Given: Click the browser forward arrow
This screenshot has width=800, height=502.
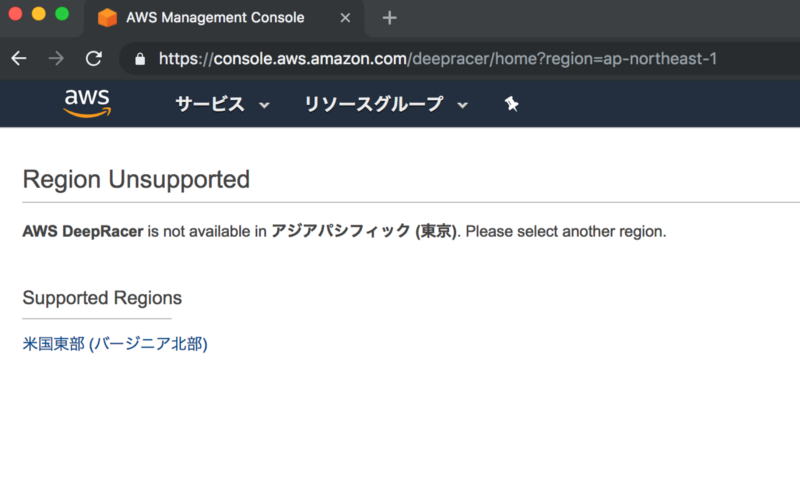Looking at the screenshot, I should click(x=56, y=58).
